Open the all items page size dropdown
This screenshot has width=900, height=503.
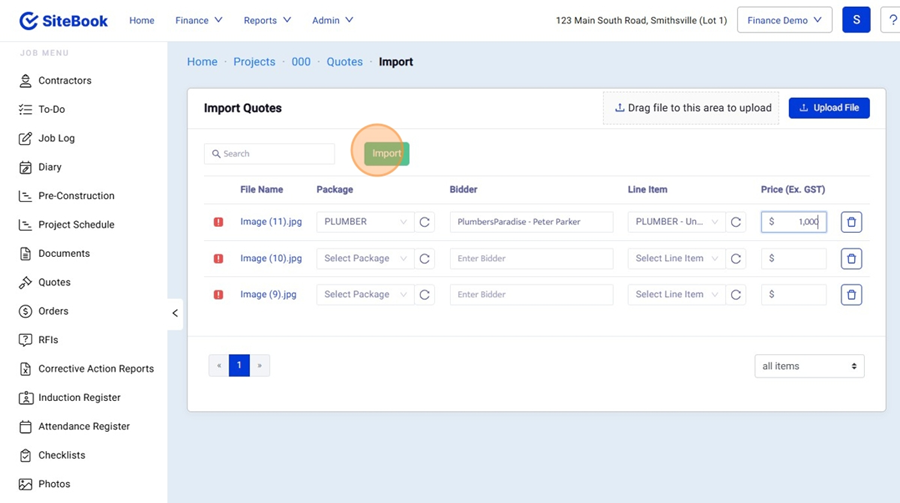coord(809,366)
